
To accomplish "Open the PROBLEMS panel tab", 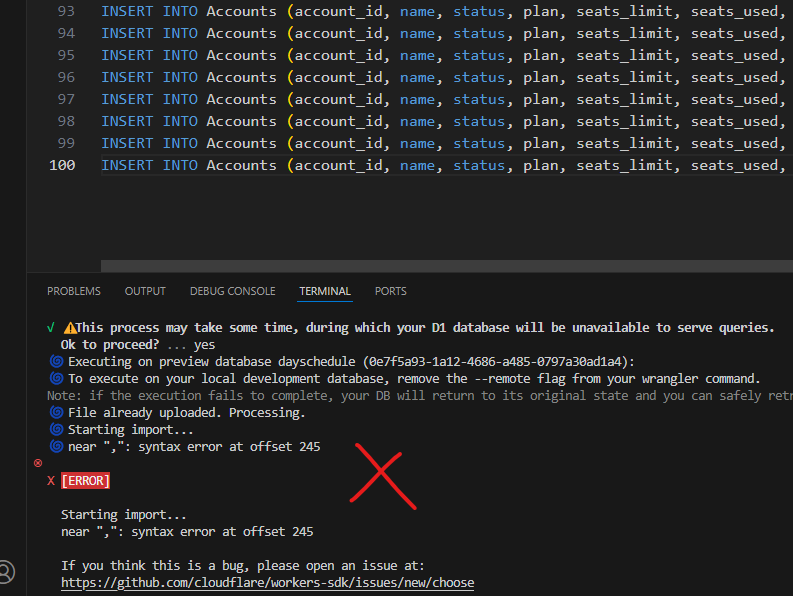I will click(x=74, y=291).
